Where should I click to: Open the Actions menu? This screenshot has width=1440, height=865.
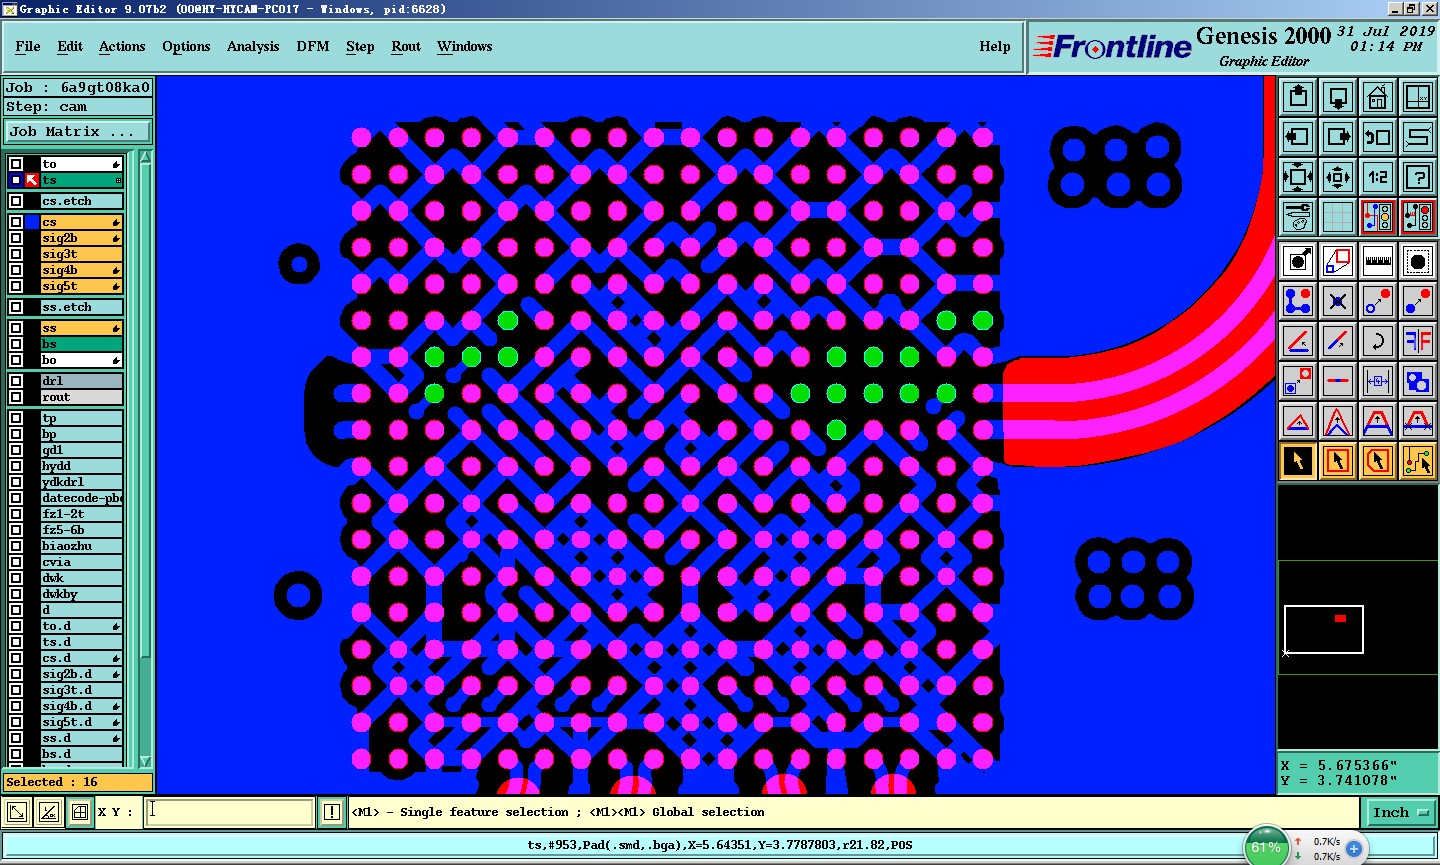[x=122, y=46]
